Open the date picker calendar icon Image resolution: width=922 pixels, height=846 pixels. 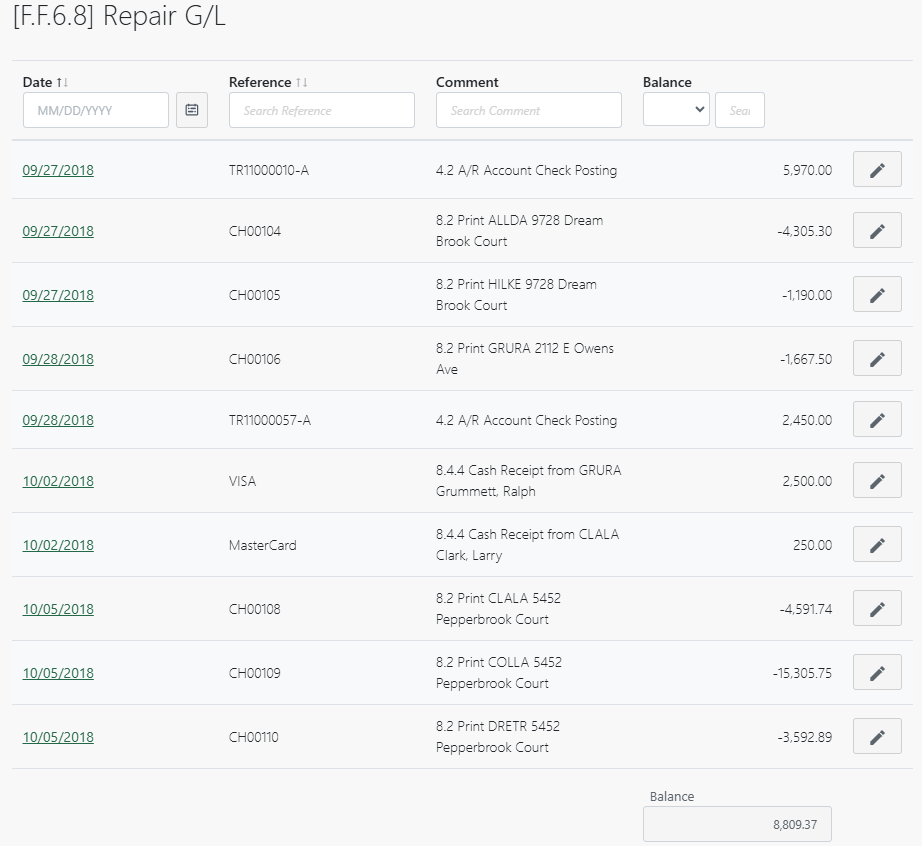[192, 110]
